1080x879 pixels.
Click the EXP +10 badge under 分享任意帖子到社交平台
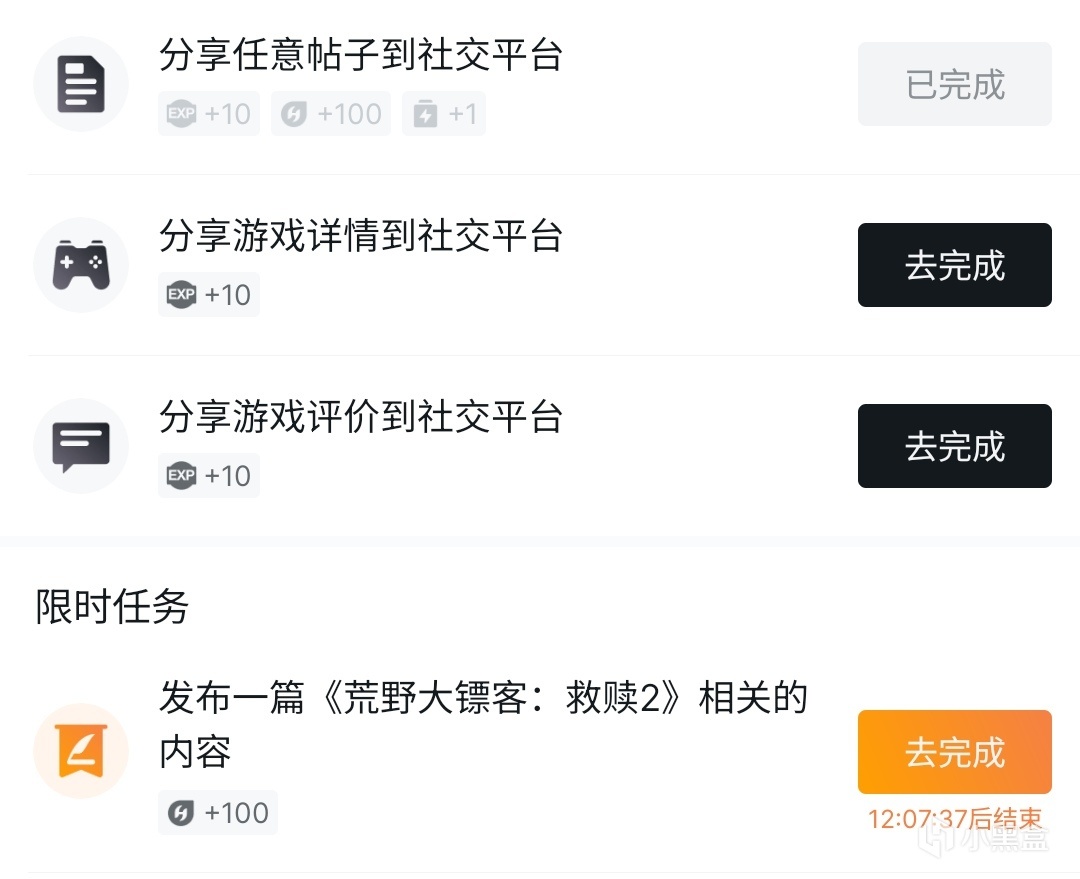[209, 114]
